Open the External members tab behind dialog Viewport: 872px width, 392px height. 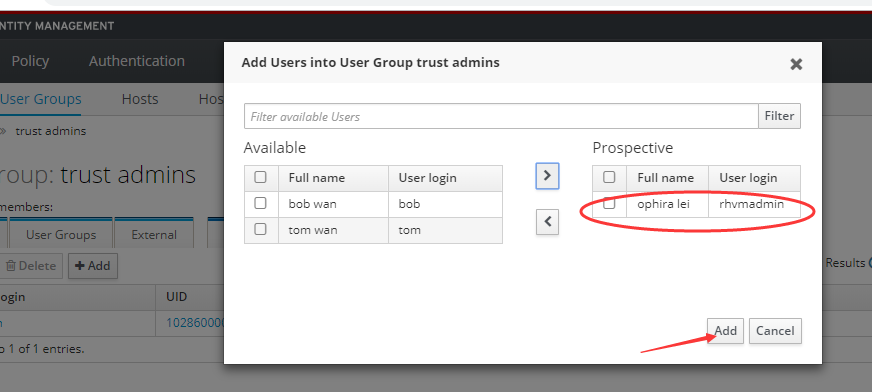tap(154, 235)
